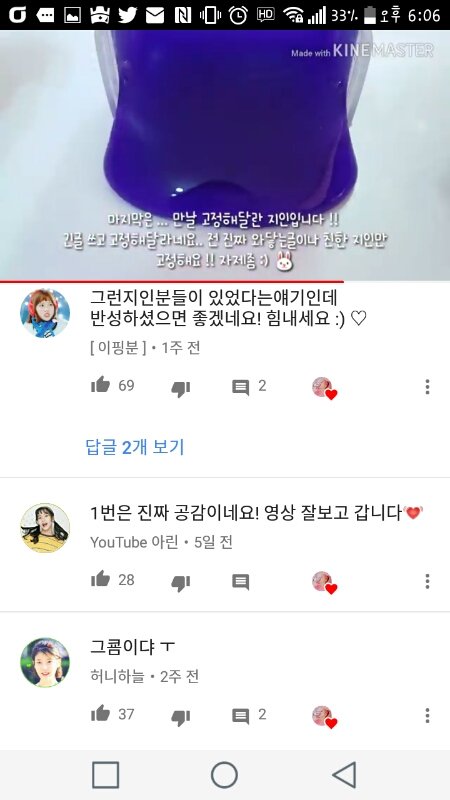This screenshot has height=800, width=450.
Task: Tap the video progress bar
Action: tap(225, 281)
